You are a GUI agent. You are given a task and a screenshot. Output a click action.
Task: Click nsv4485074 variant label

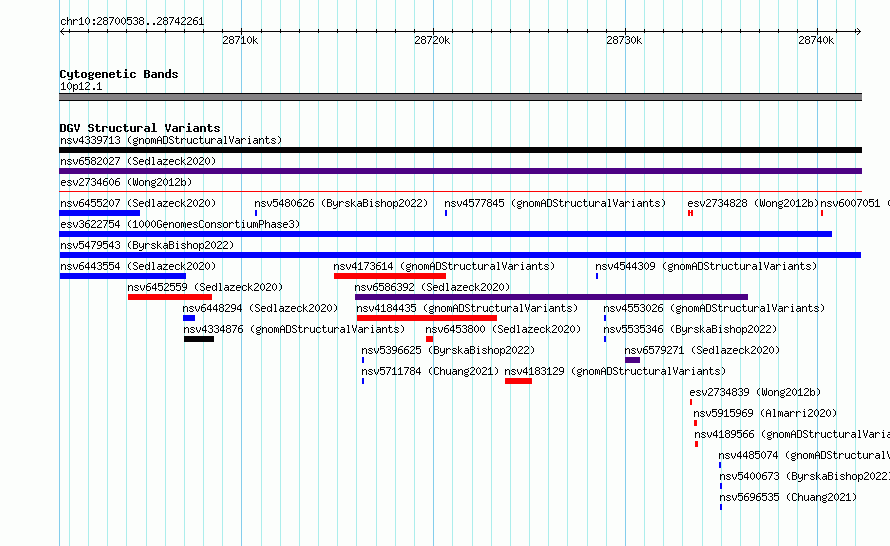pos(804,455)
